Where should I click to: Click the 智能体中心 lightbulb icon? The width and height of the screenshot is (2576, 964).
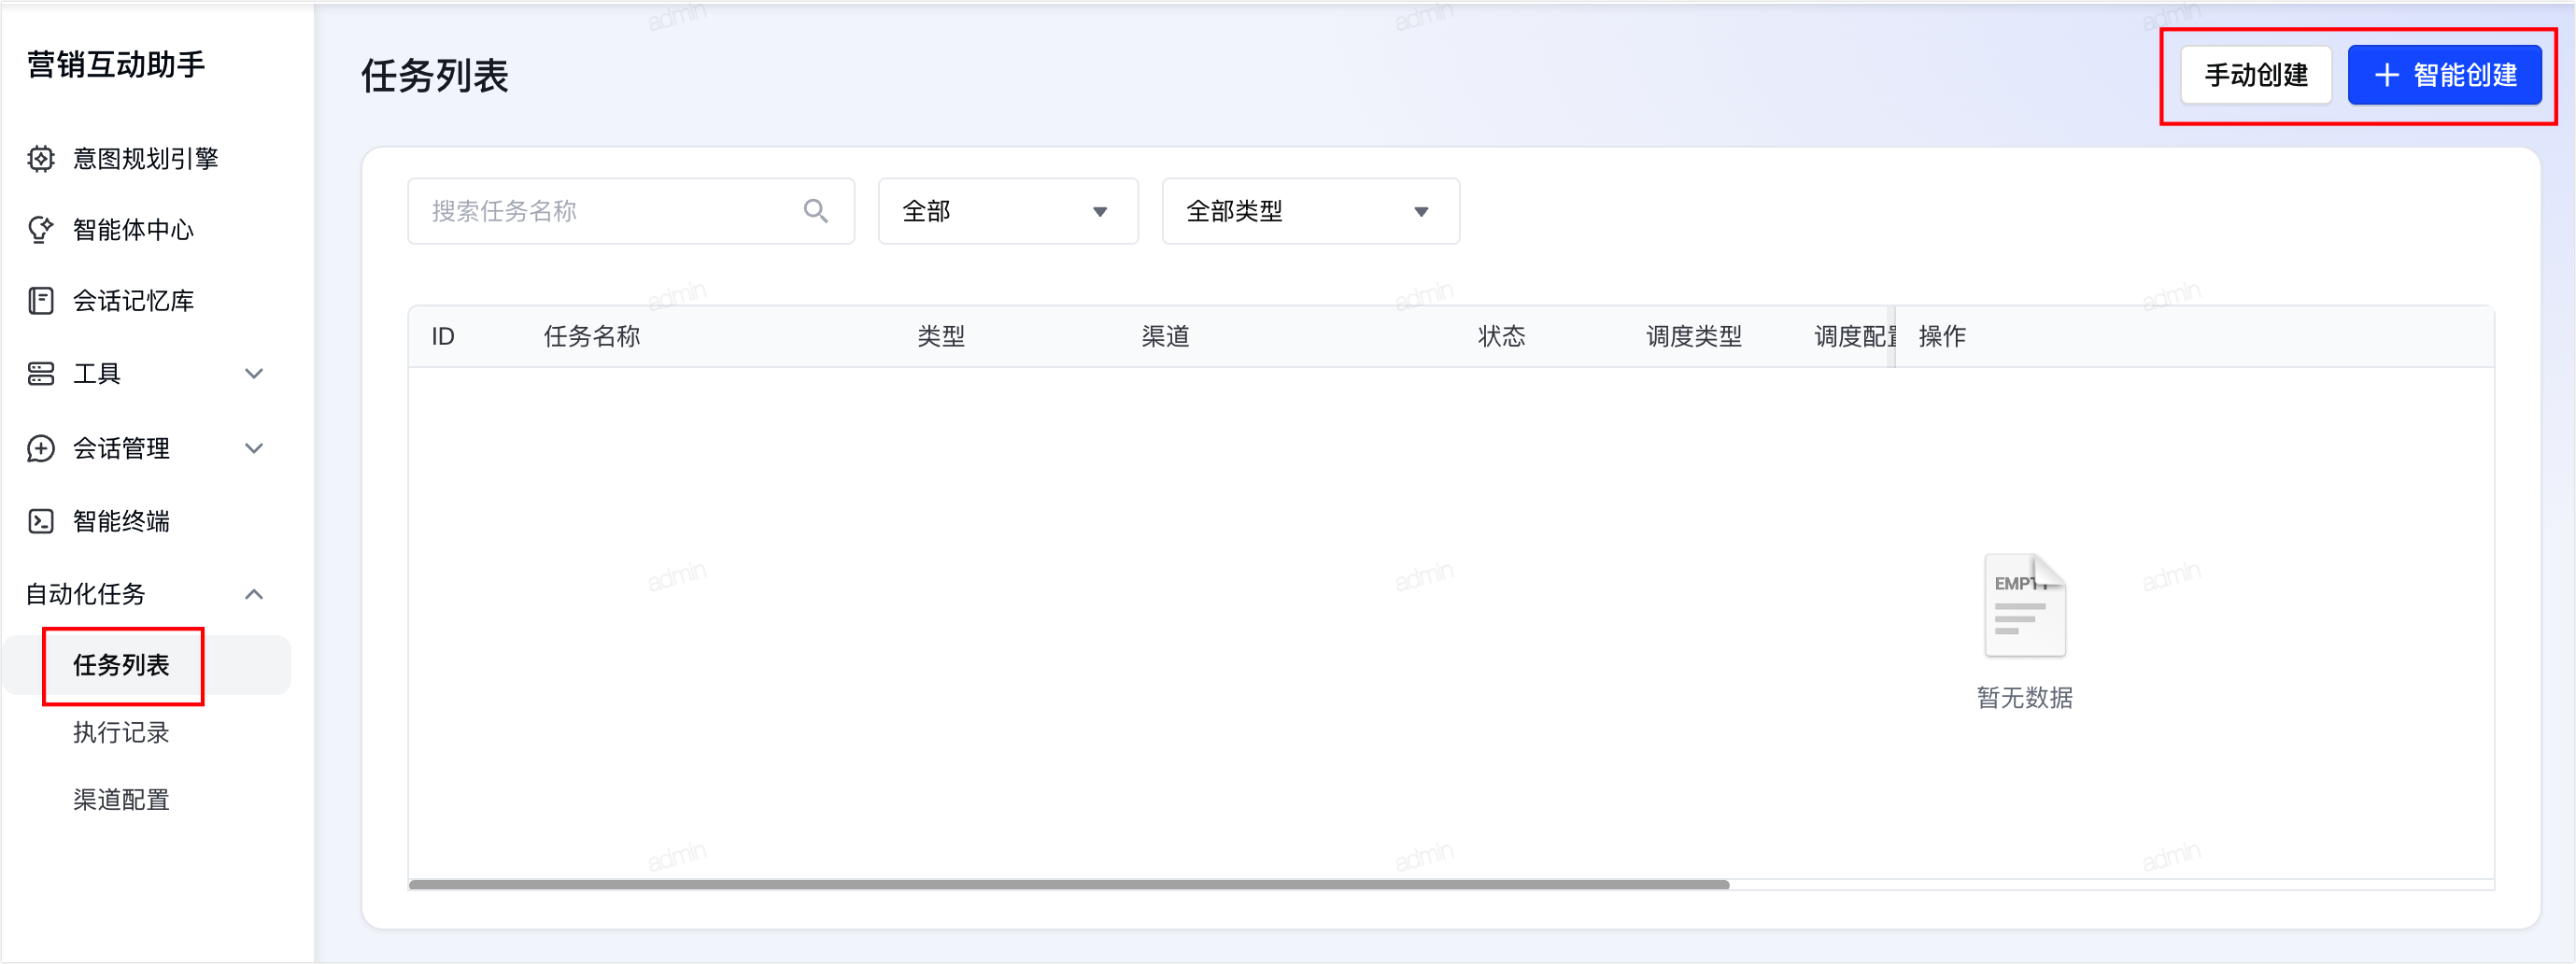tap(41, 230)
